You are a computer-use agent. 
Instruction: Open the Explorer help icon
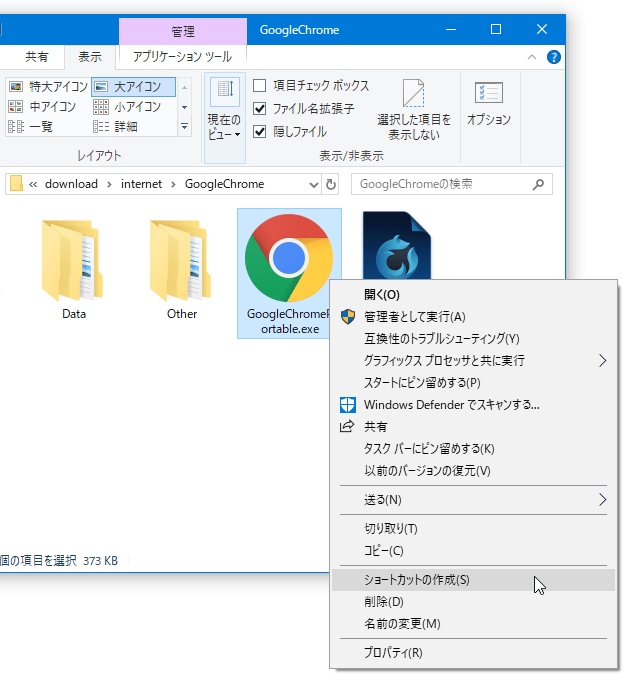point(554,57)
